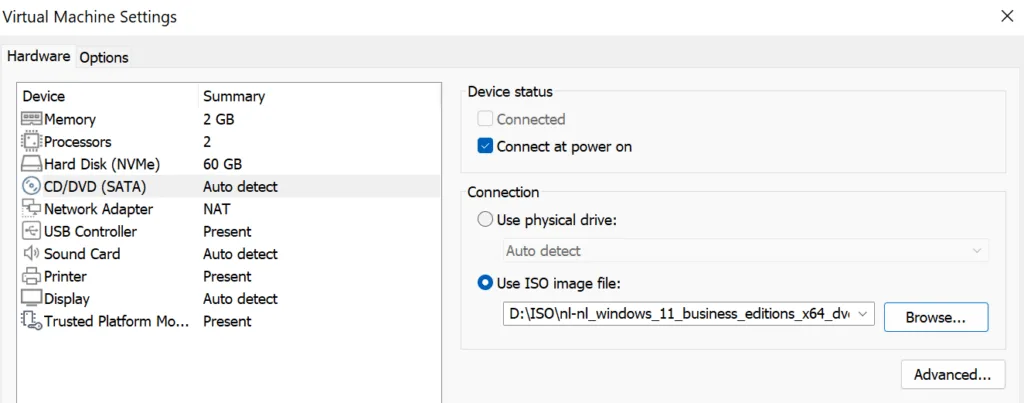Click the Network Adapter icon

(x=31, y=209)
